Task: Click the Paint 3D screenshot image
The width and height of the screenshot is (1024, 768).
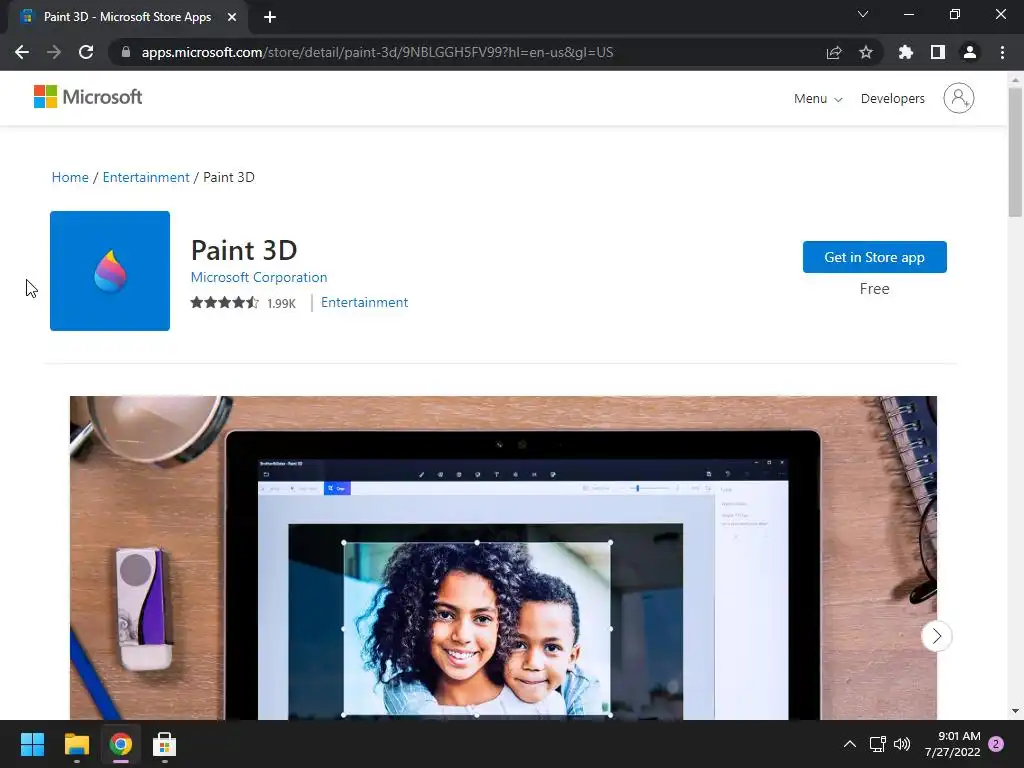Action: tap(503, 558)
